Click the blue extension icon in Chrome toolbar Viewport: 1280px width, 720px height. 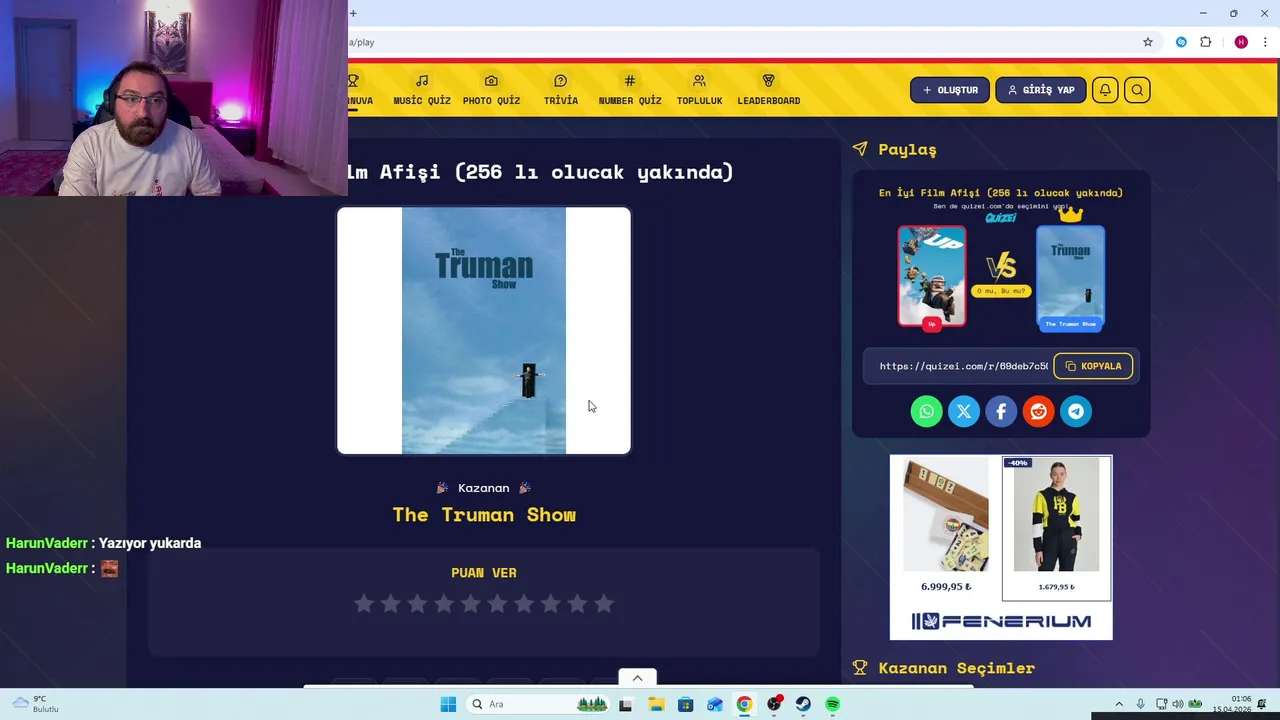[1181, 42]
